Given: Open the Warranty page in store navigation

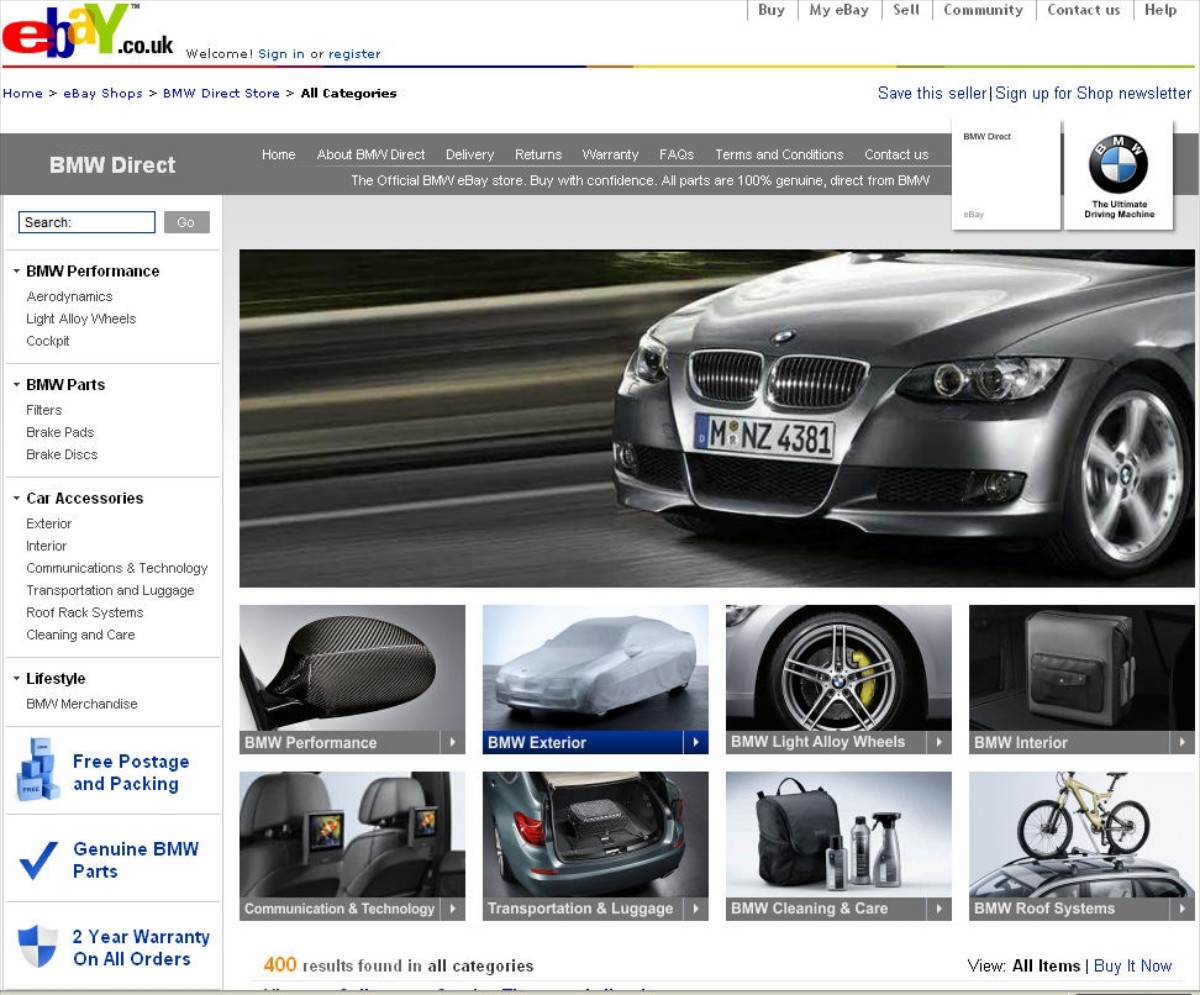Looking at the screenshot, I should [609, 154].
